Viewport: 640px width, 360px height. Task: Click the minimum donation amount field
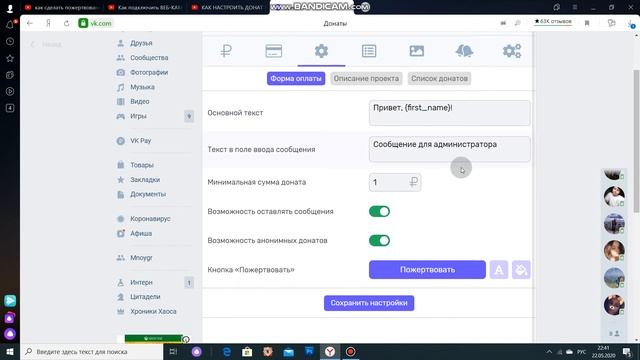coord(395,182)
